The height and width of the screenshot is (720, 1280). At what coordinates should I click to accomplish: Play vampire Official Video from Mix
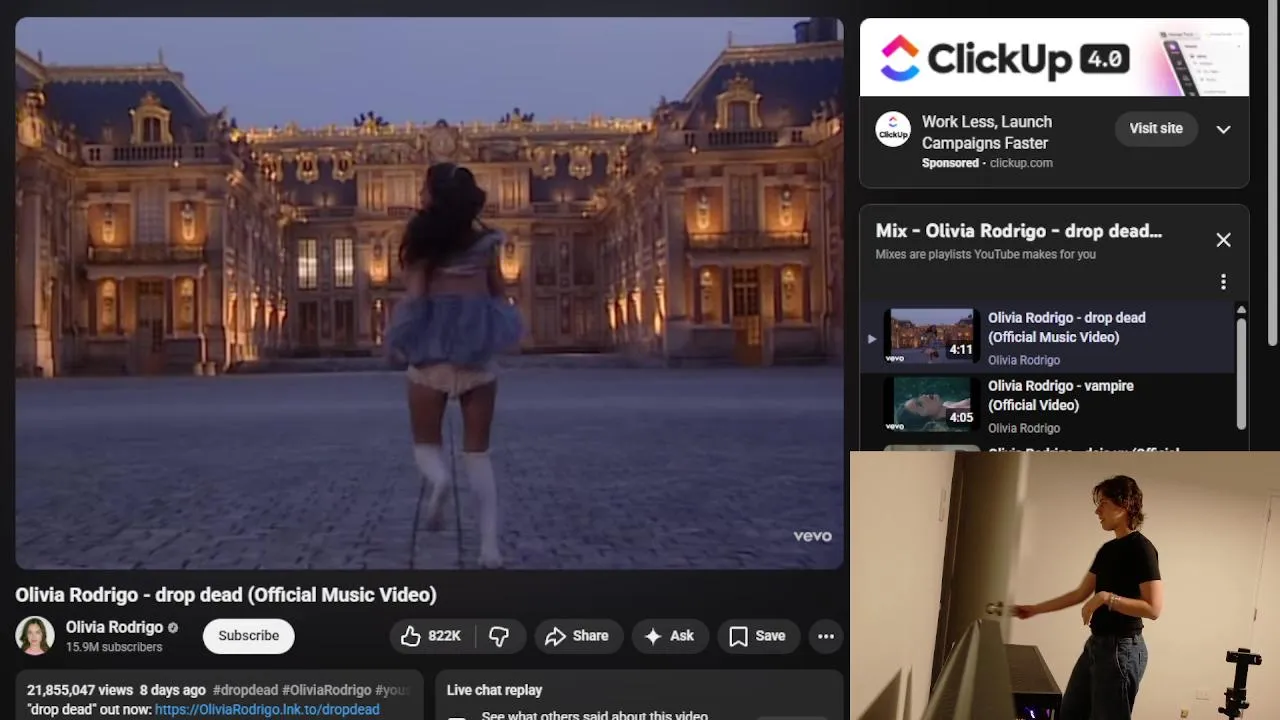[1047, 406]
